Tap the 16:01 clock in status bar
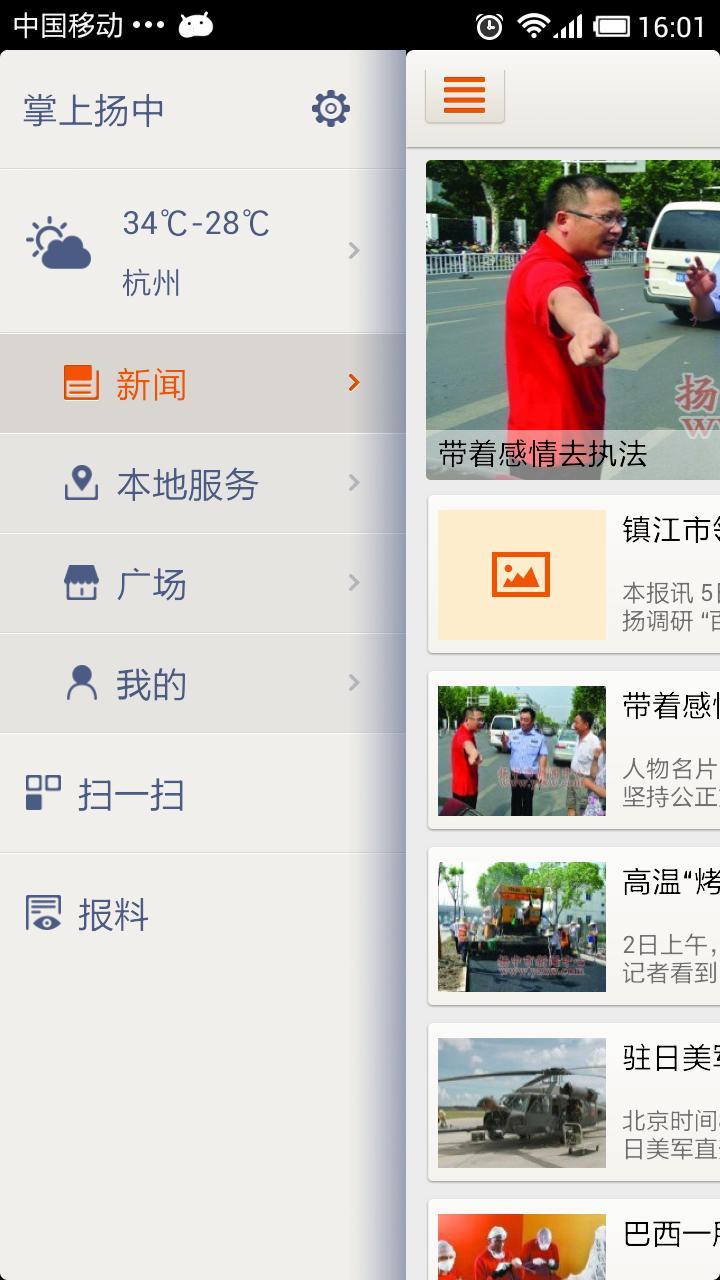This screenshot has width=720, height=1280. click(x=672, y=26)
